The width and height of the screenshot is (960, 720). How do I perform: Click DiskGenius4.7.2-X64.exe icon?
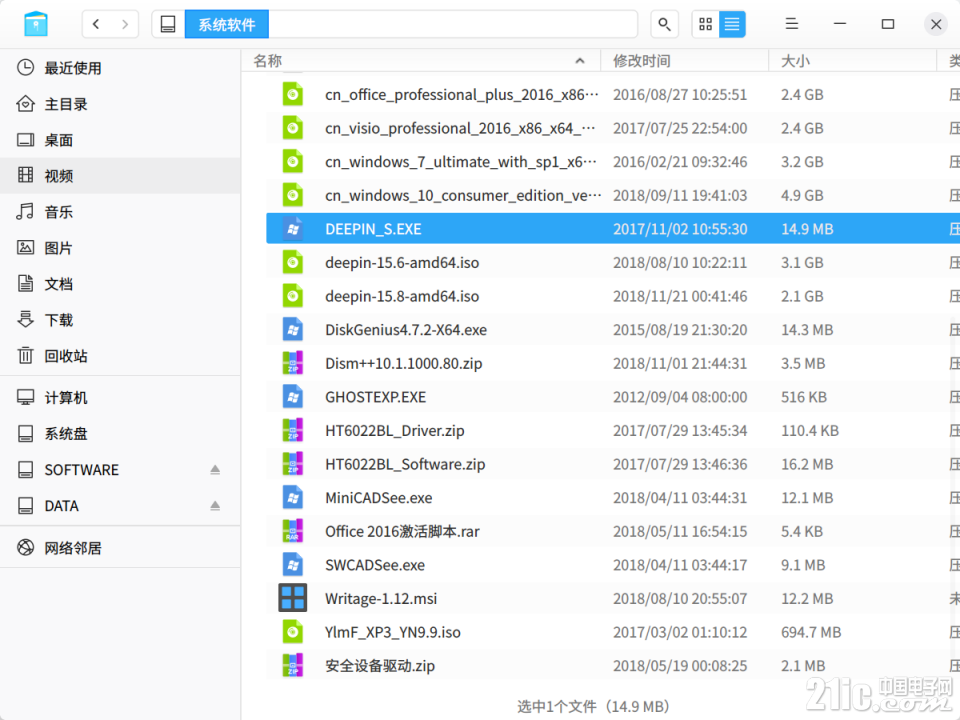click(x=293, y=330)
